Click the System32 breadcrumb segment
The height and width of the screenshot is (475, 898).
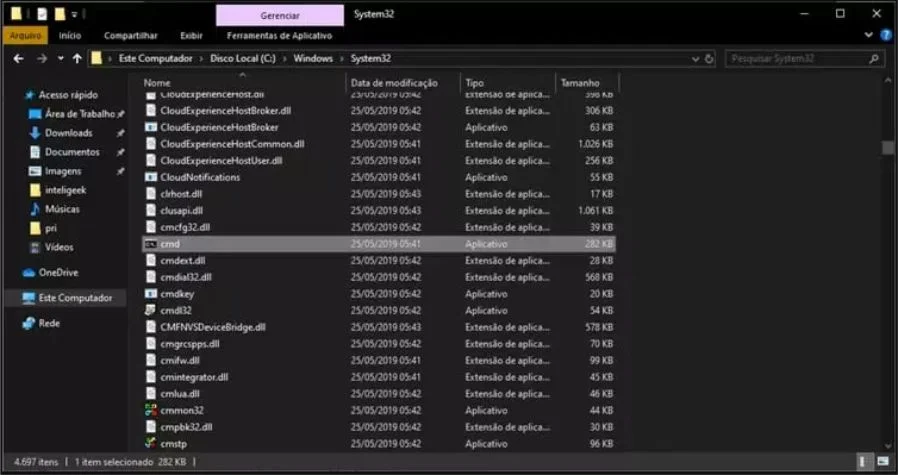coord(371,58)
